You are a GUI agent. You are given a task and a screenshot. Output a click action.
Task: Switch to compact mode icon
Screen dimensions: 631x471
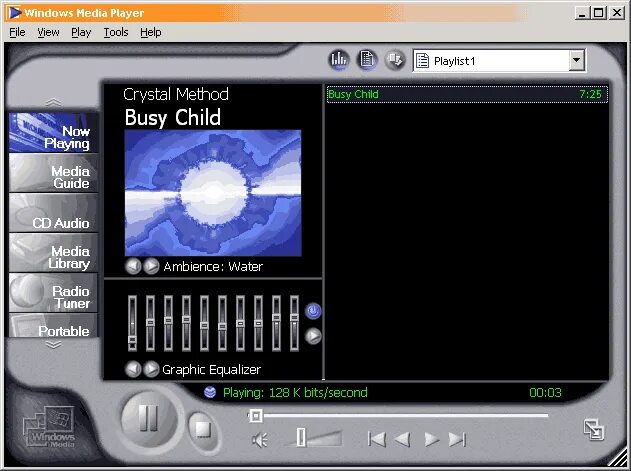tap(594, 430)
